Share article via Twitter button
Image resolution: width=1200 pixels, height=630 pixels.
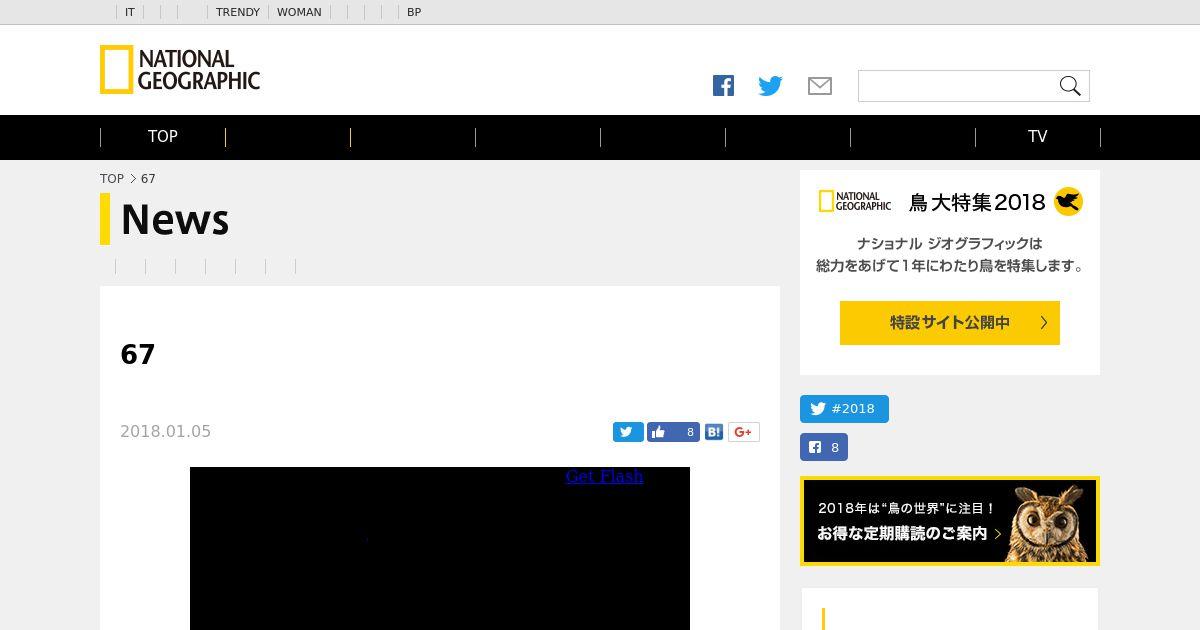click(x=627, y=432)
